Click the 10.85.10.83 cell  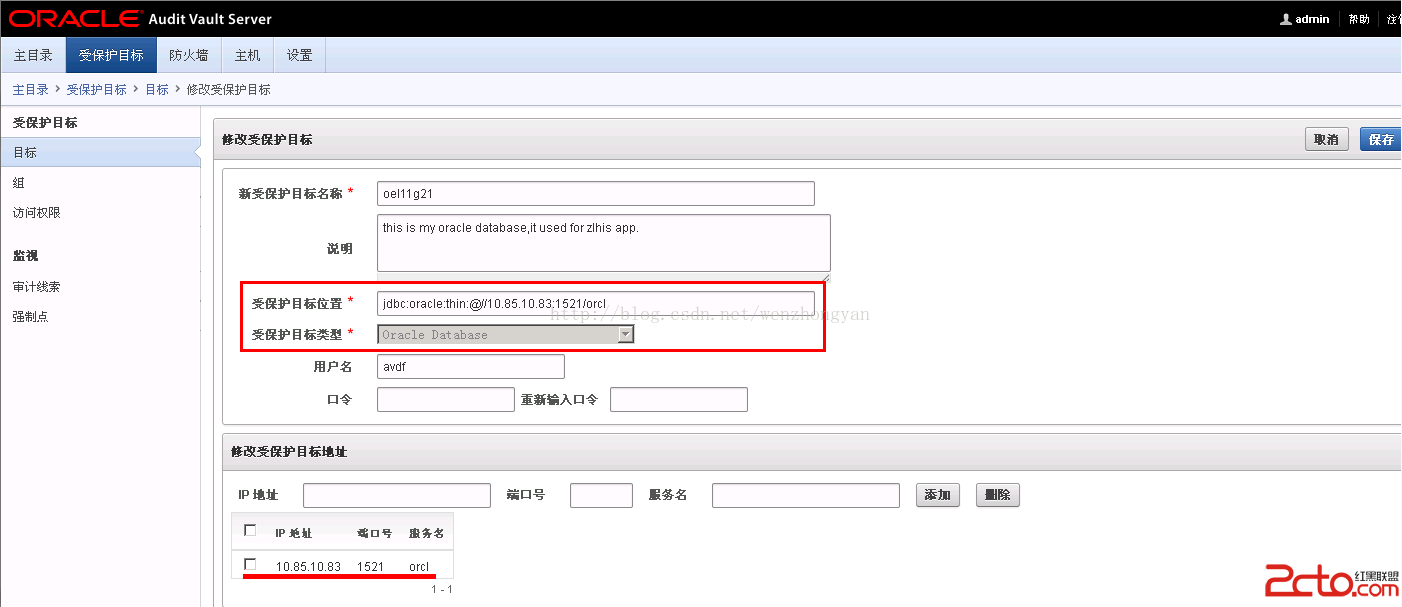click(x=308, y=567)
